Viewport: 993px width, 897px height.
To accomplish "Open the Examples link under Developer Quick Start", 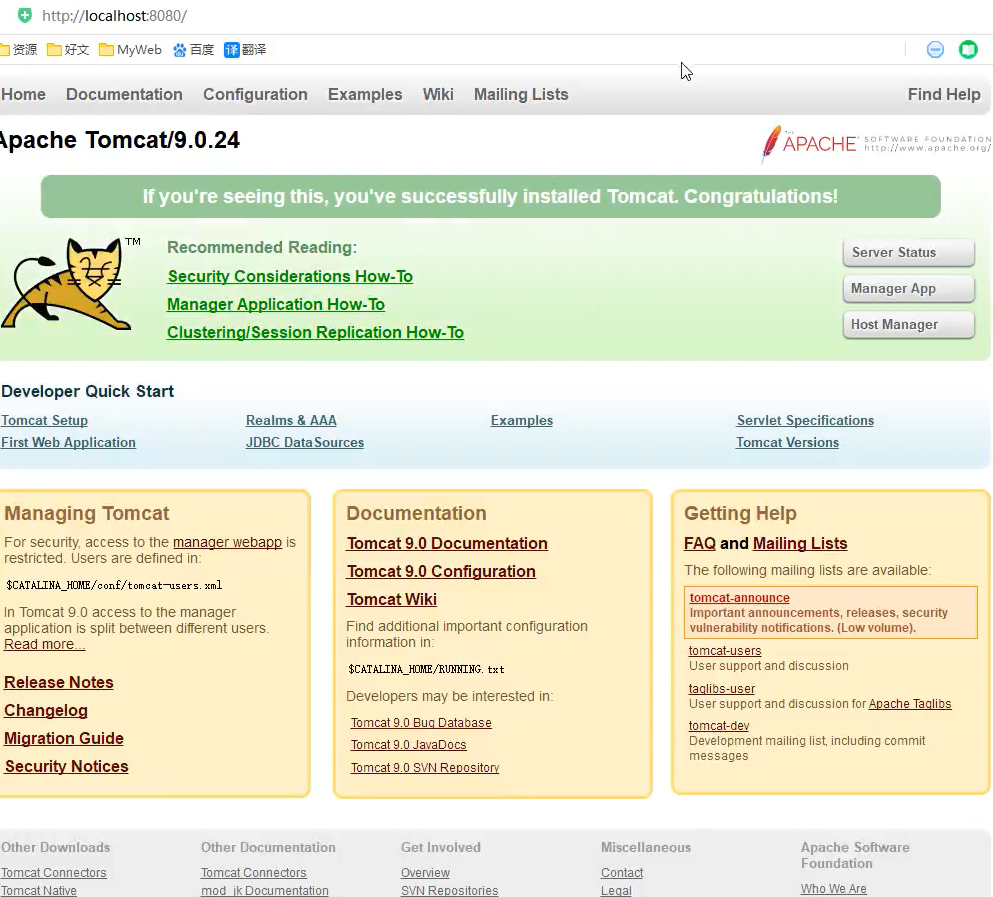I will 522,420.
